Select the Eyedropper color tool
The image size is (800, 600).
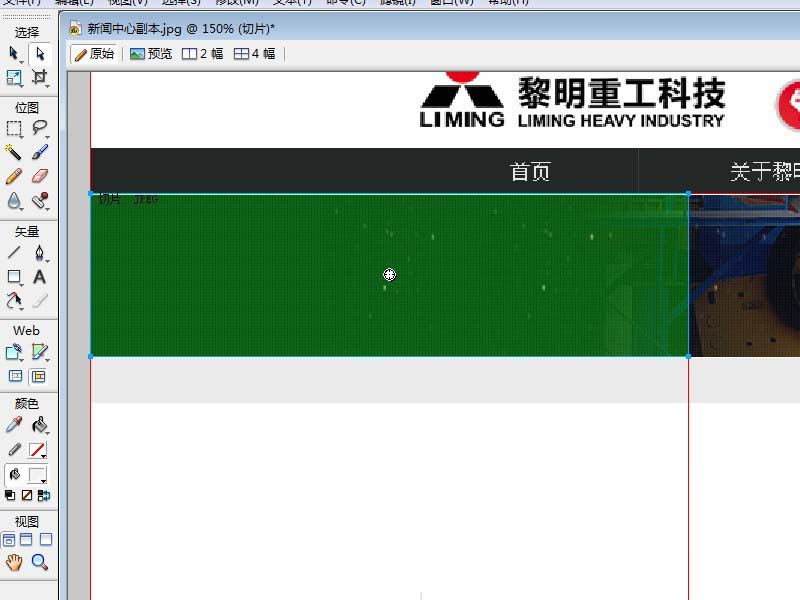[x=14, y=425]
